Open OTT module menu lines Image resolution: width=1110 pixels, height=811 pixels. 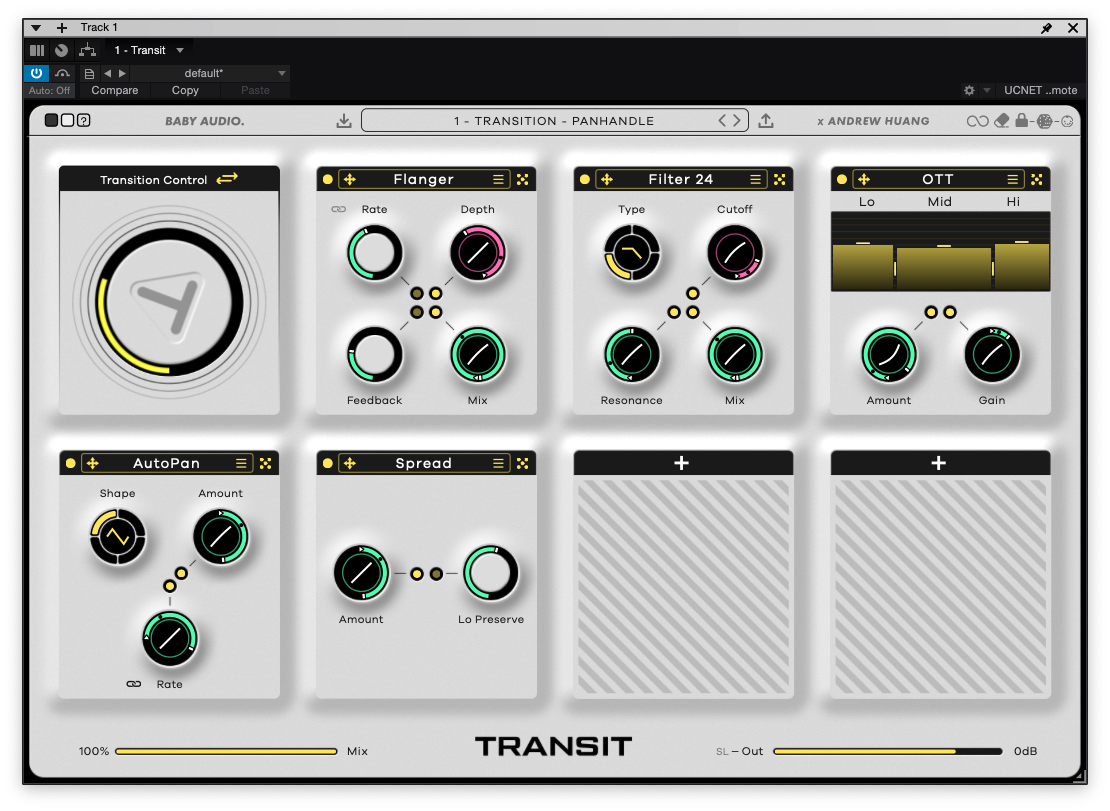[x=1012, y=180]
